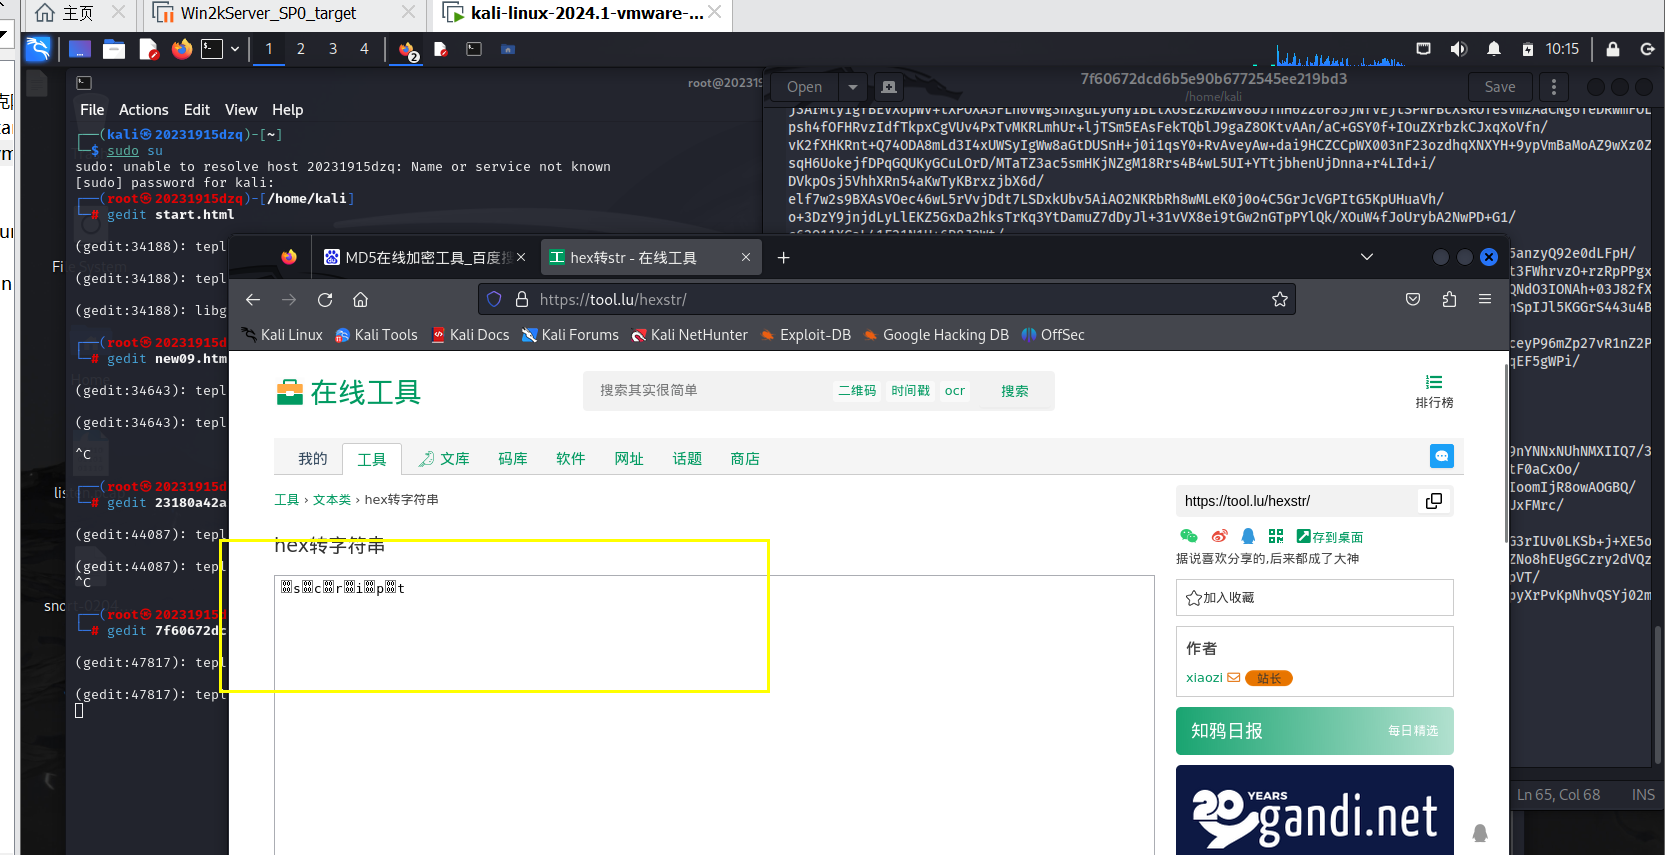Focus Firefox windows in the taskbar
This screenshot has height=855, width=1665.
pyautogui.click(x=408, y=50)
